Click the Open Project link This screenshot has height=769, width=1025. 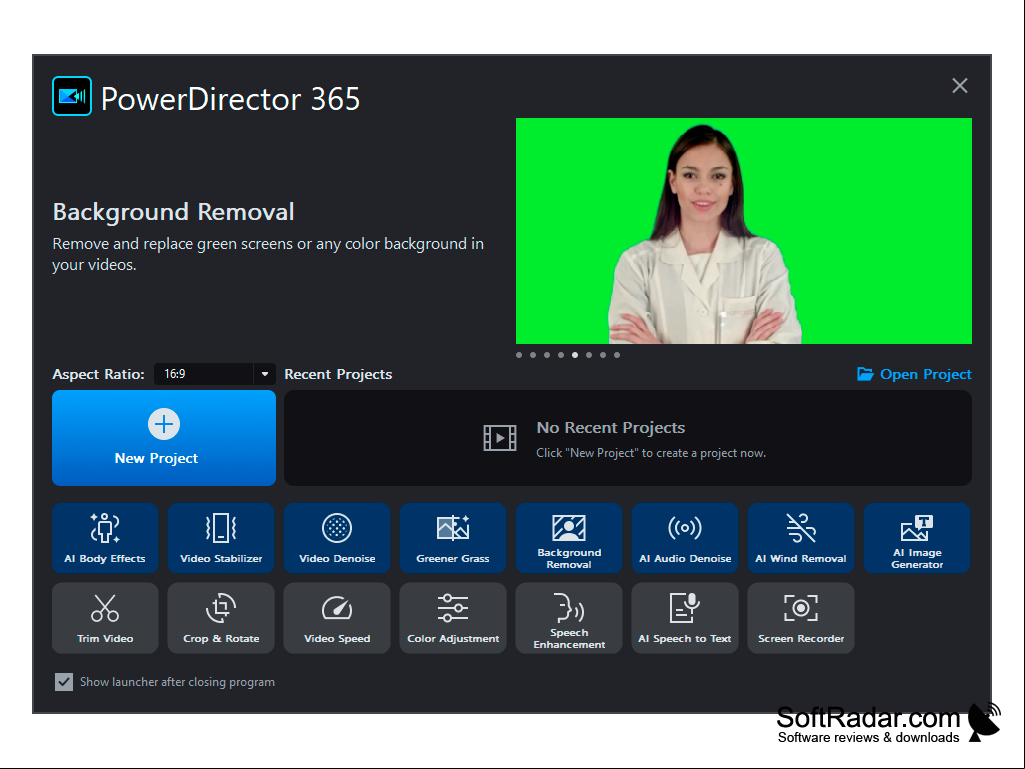click(x=914, y=374)
